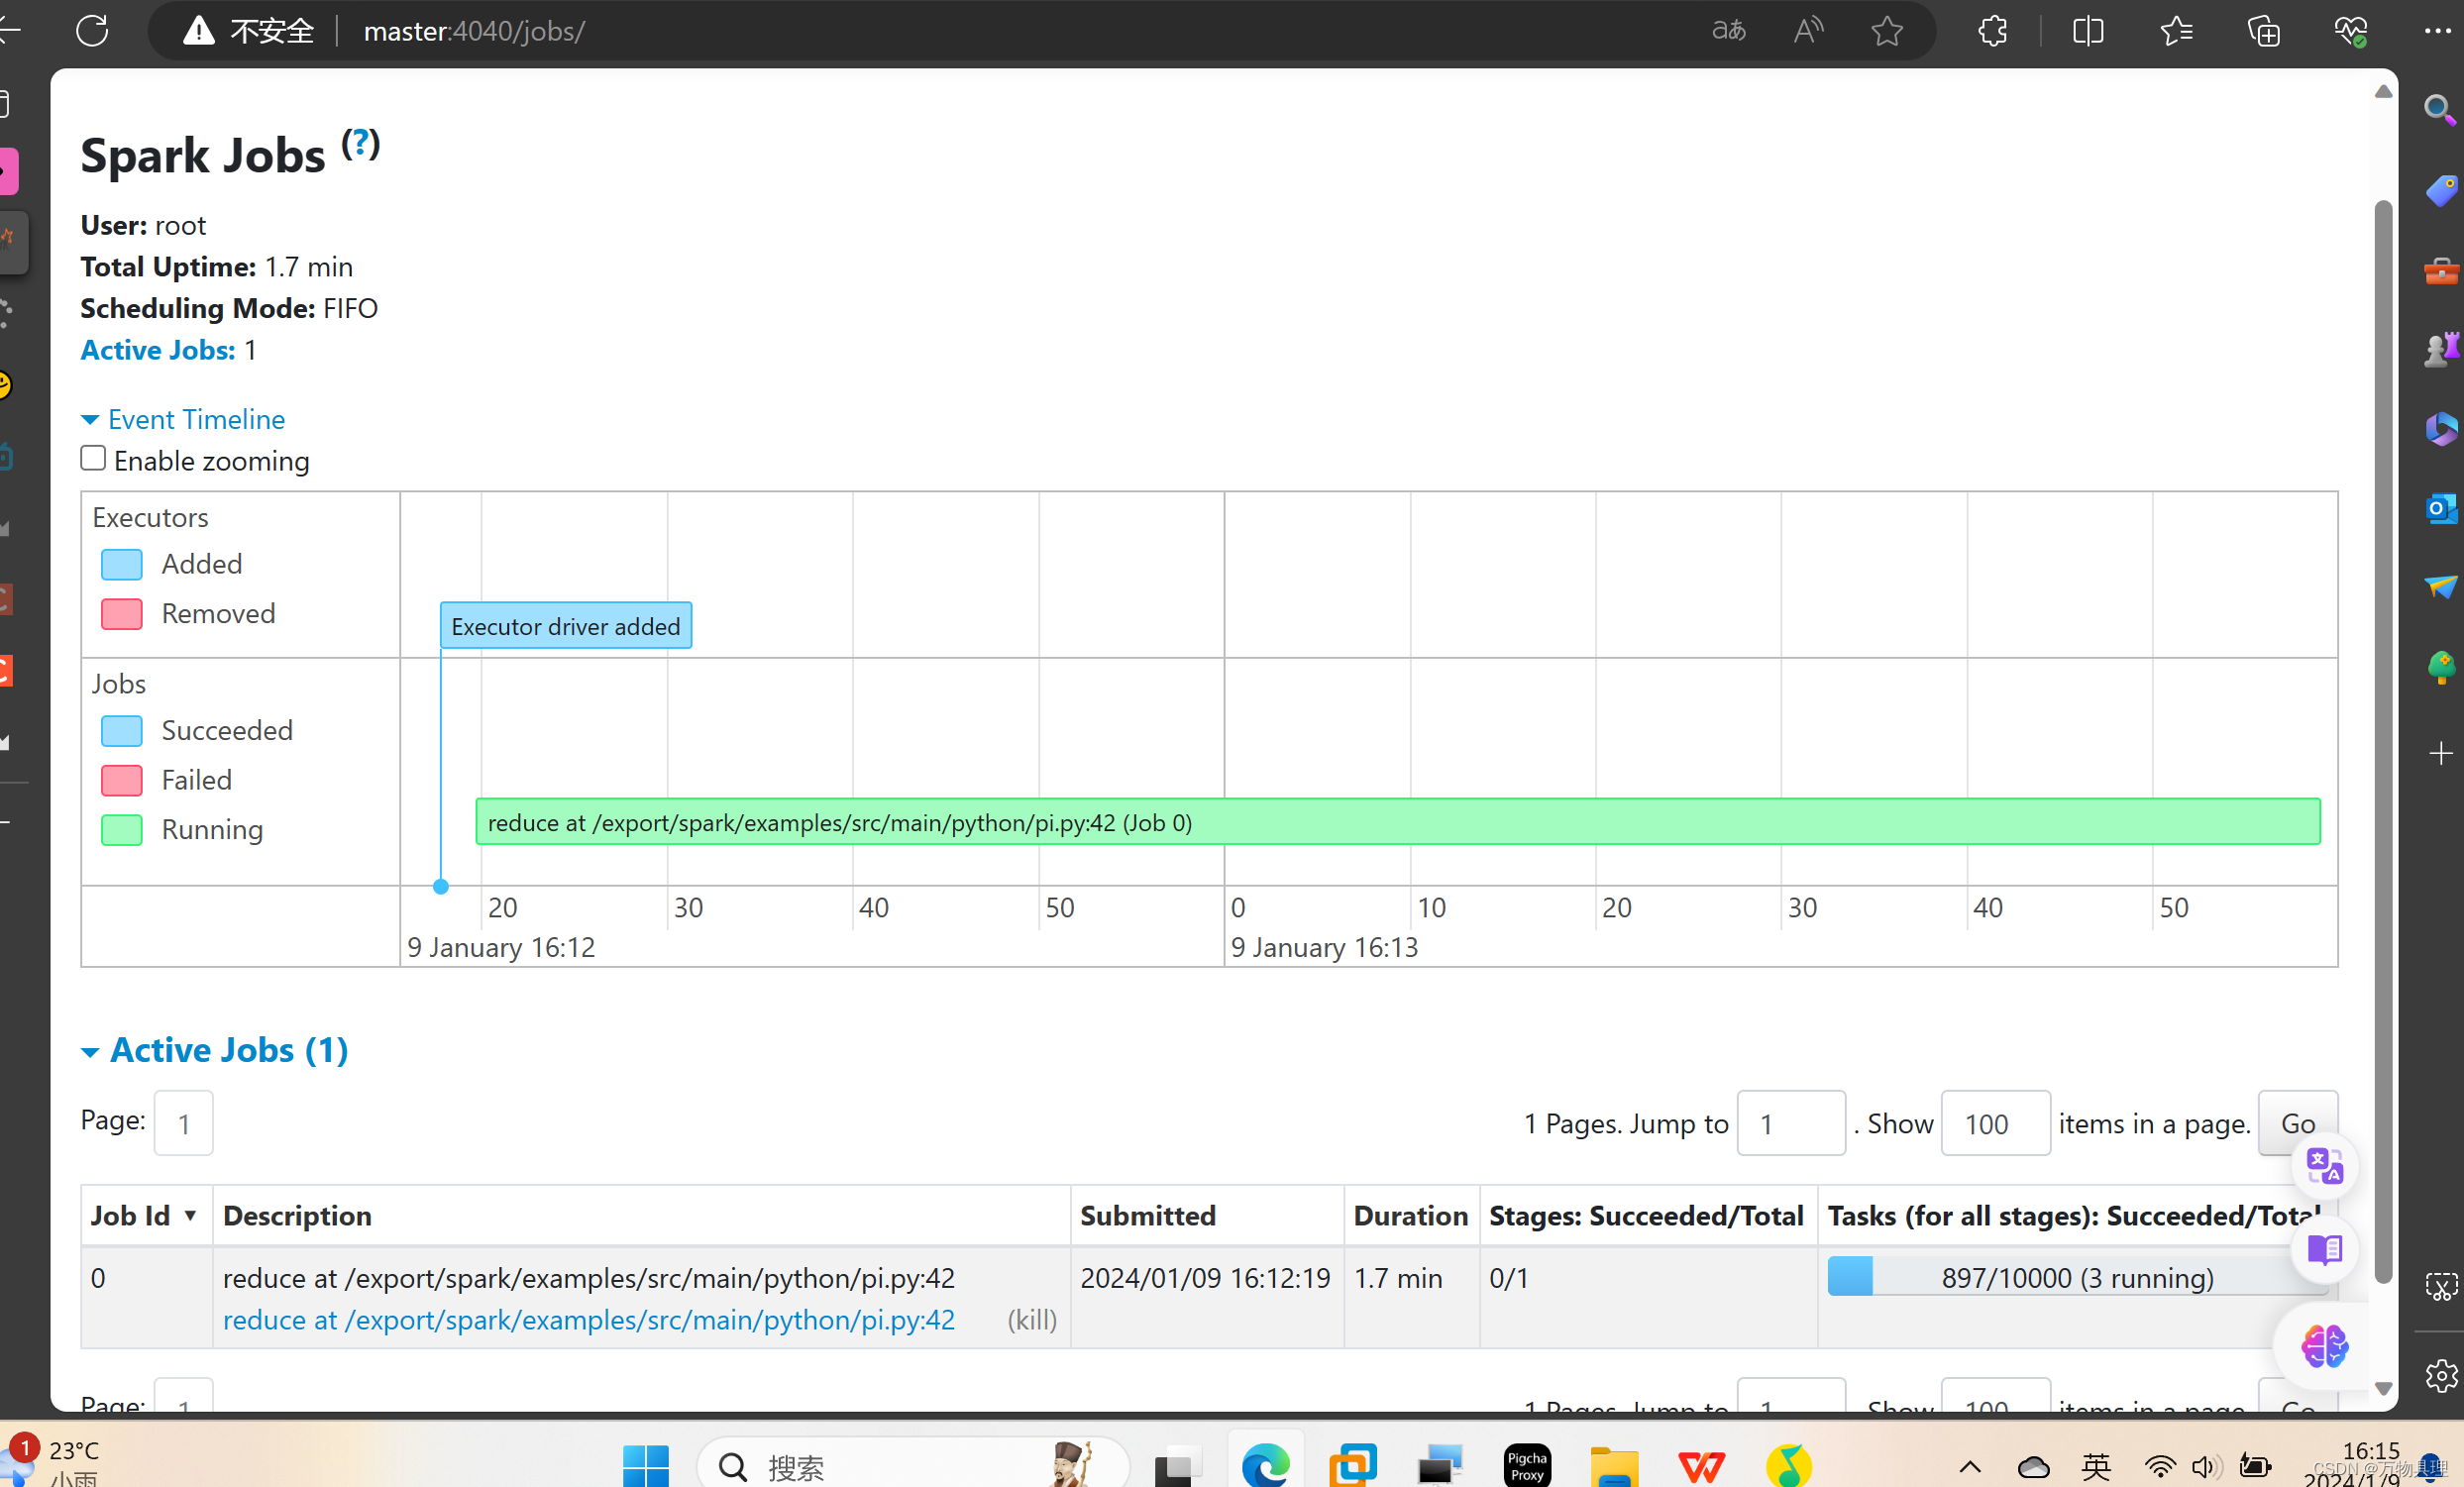Click the taskbar search box
The width and height of the screenshot is (2464, 1487).
(912, 1466)
